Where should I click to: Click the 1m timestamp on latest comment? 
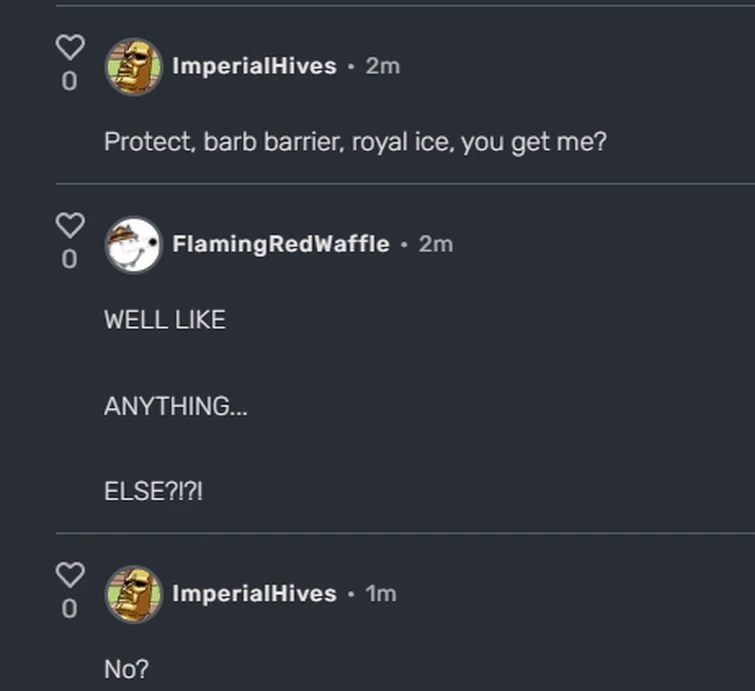point(381,594)
